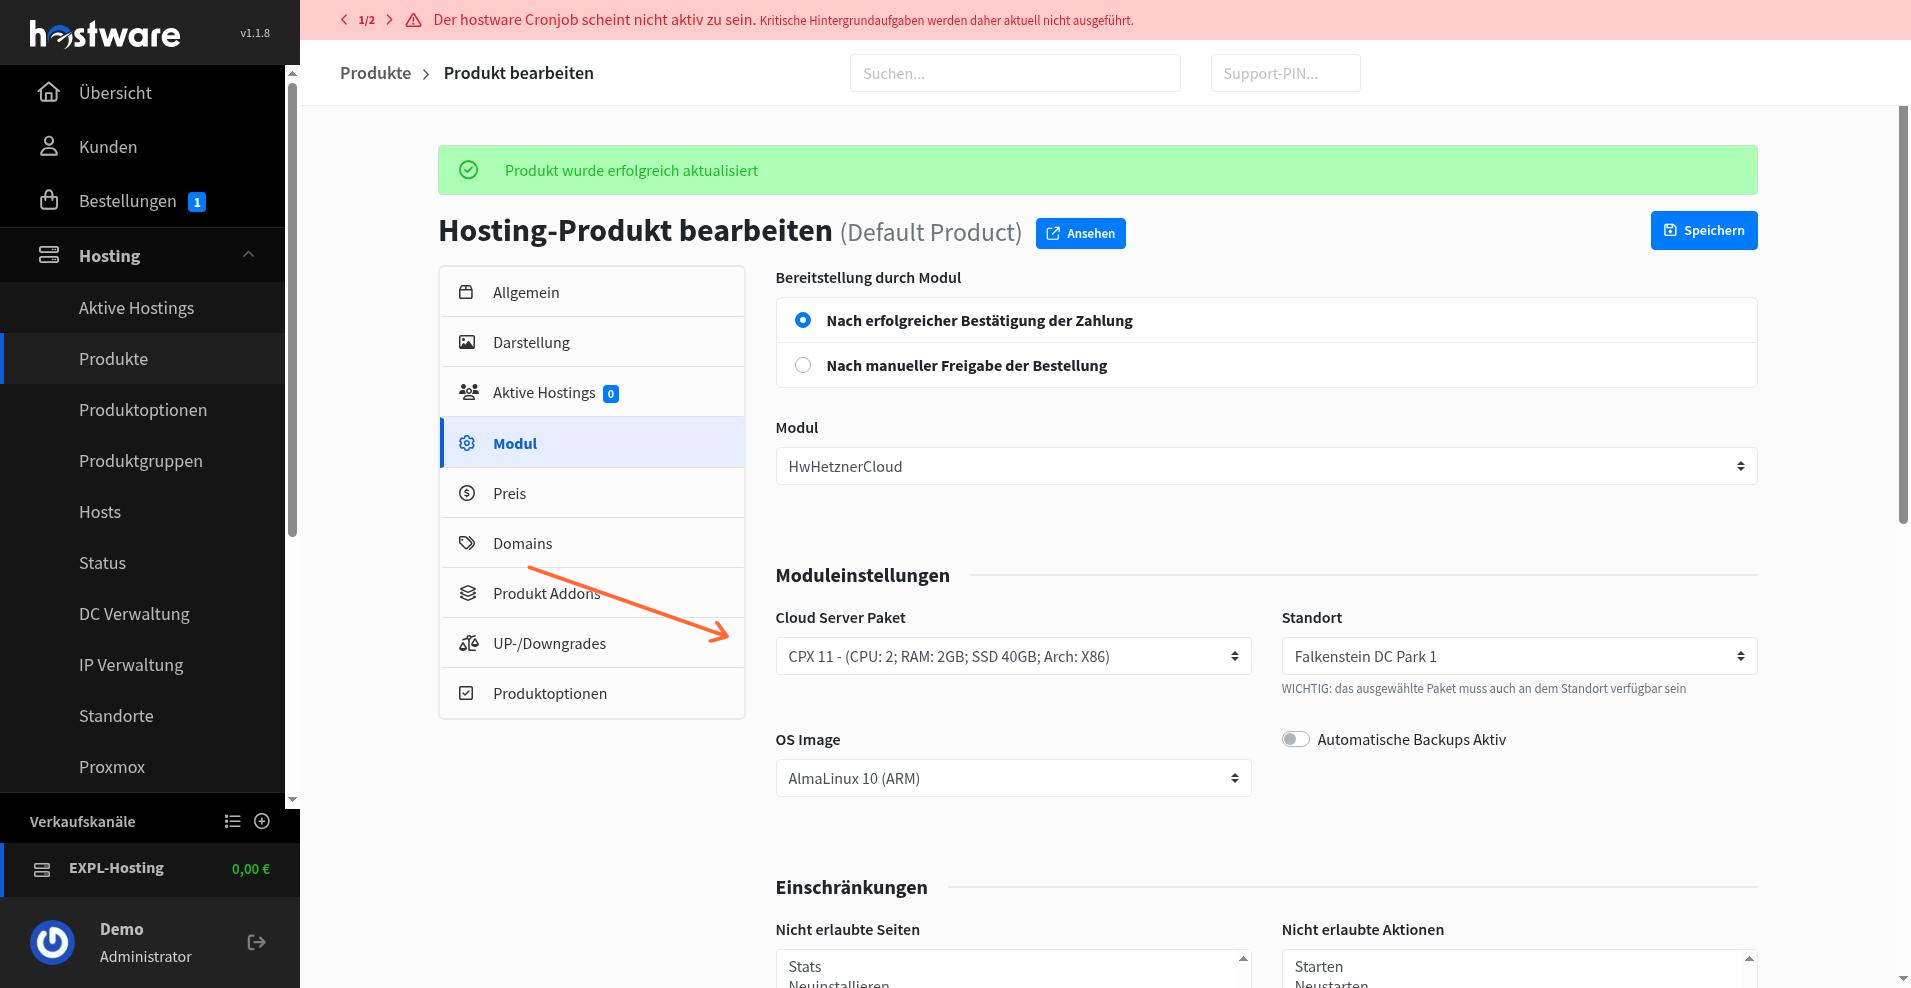The image size is (1911, 988).
Task: Click the Produkte breadcrumb link
Action: (x=375, y=73)
